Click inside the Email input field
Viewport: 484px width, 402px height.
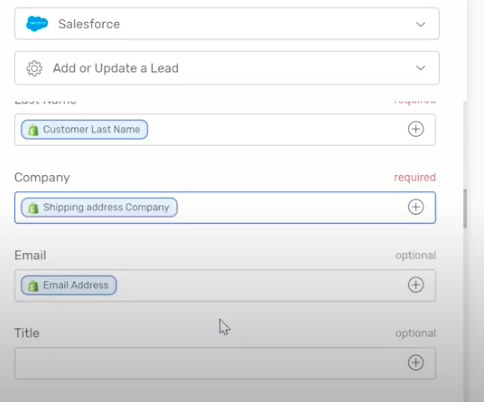[225, 285]
